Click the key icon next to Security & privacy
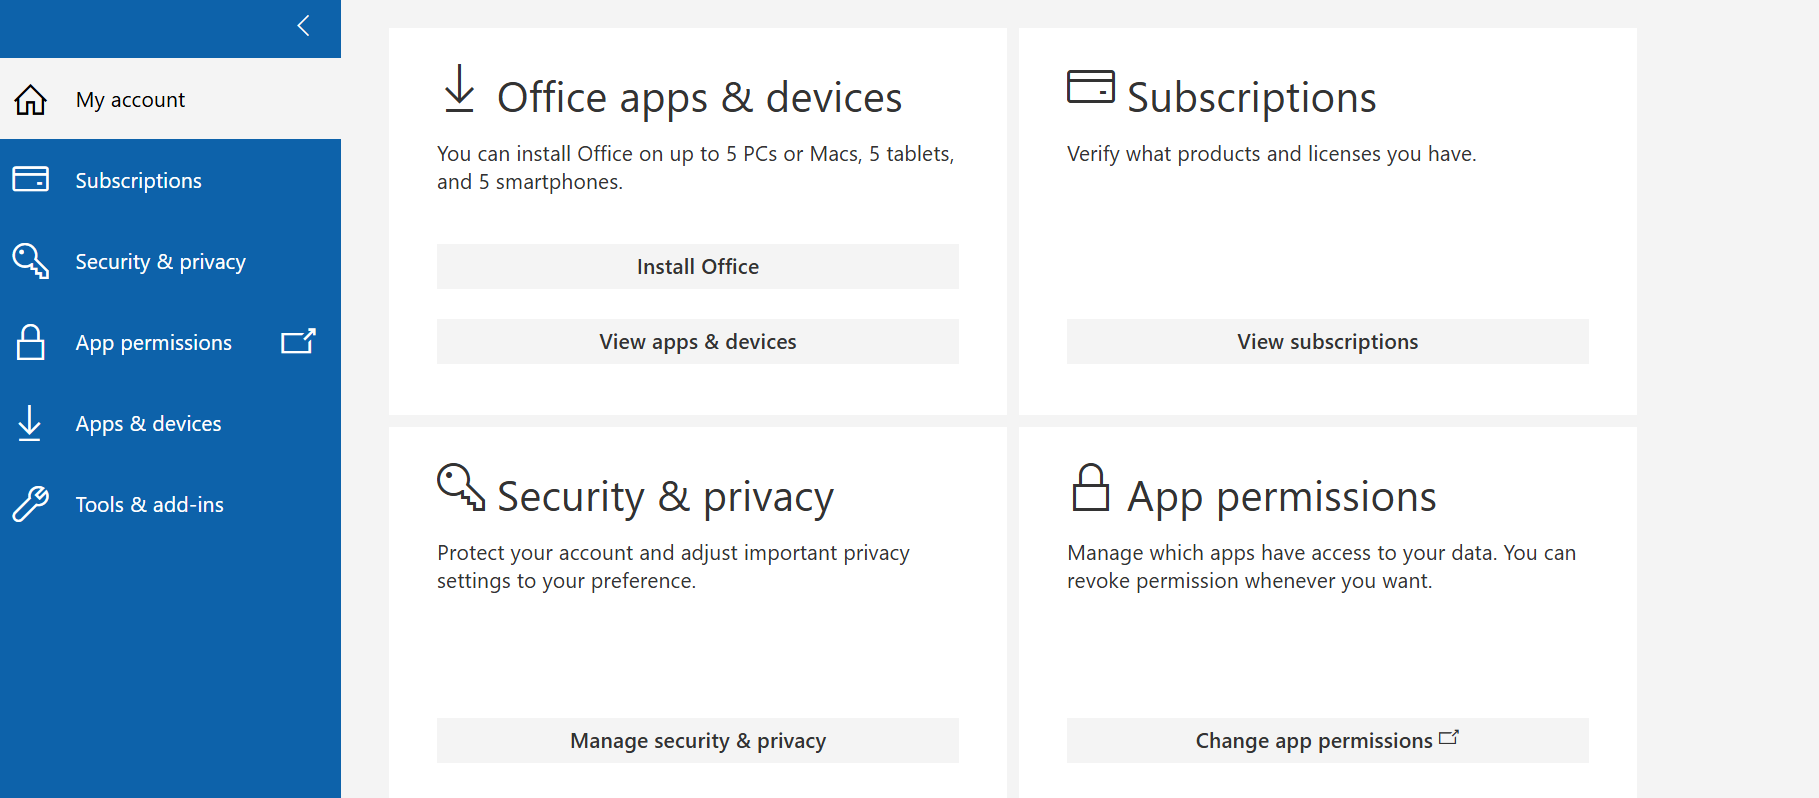The image size is (1819, 798). point(31,261)
